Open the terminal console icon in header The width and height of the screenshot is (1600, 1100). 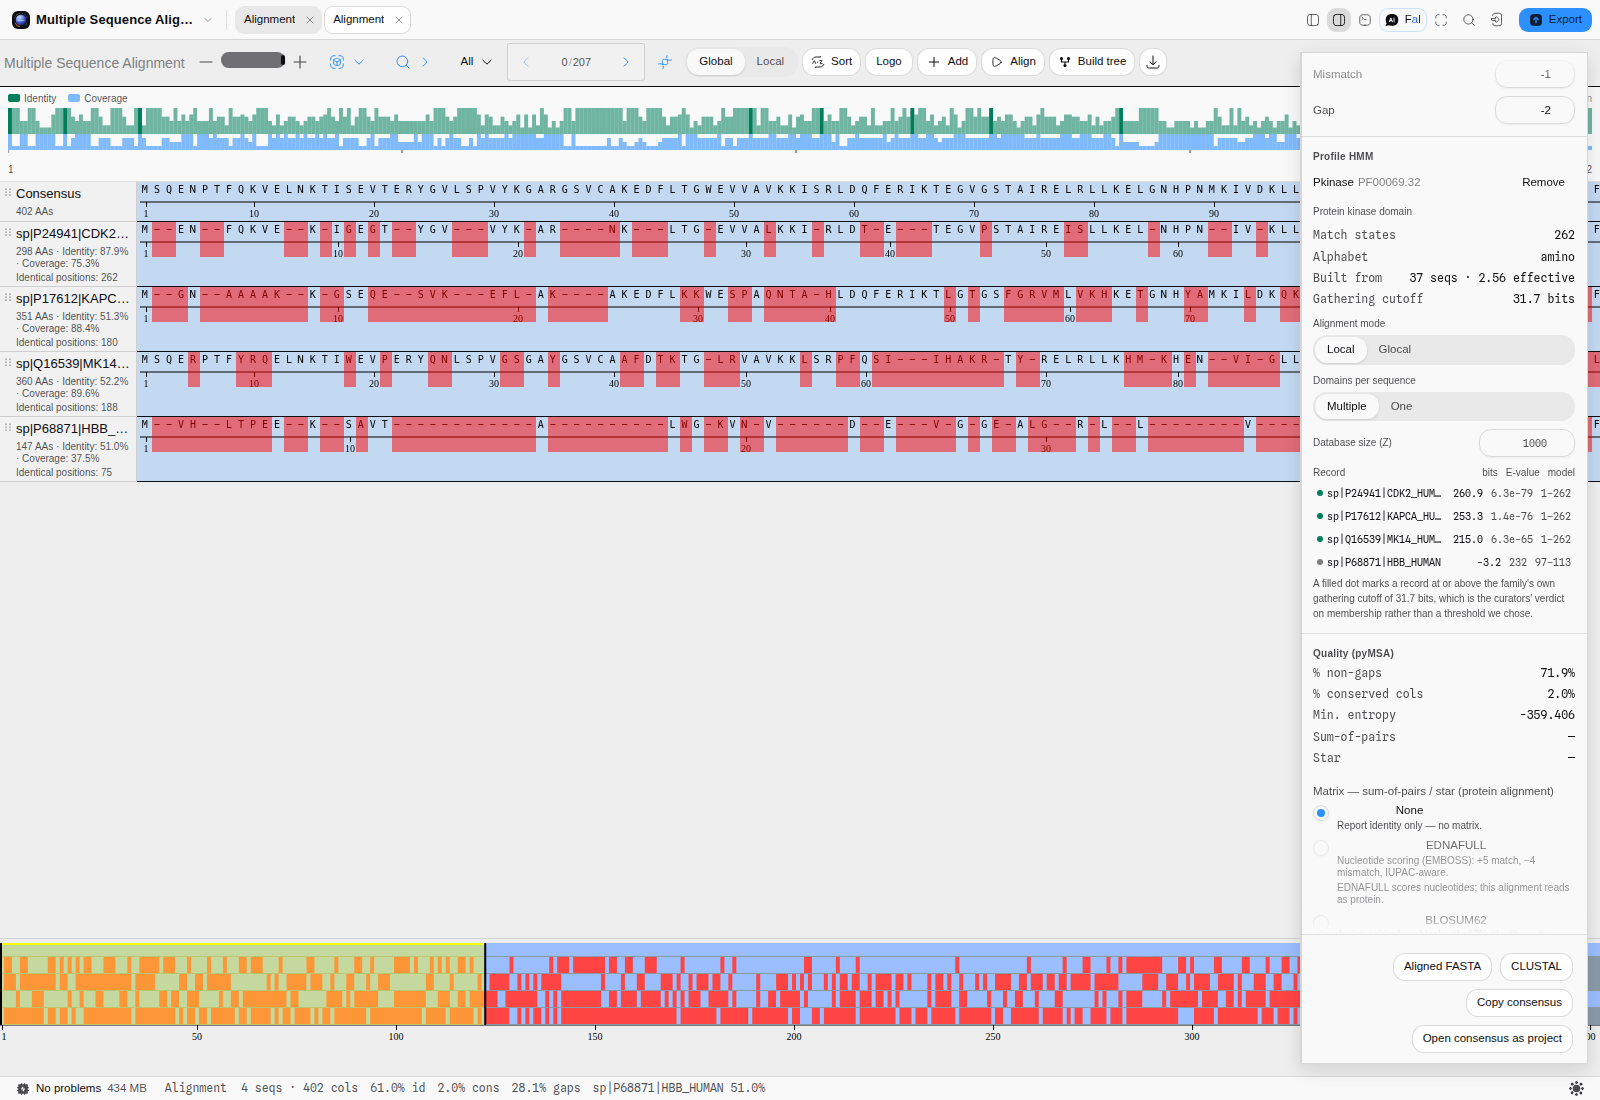click(x=1365, y=20)
